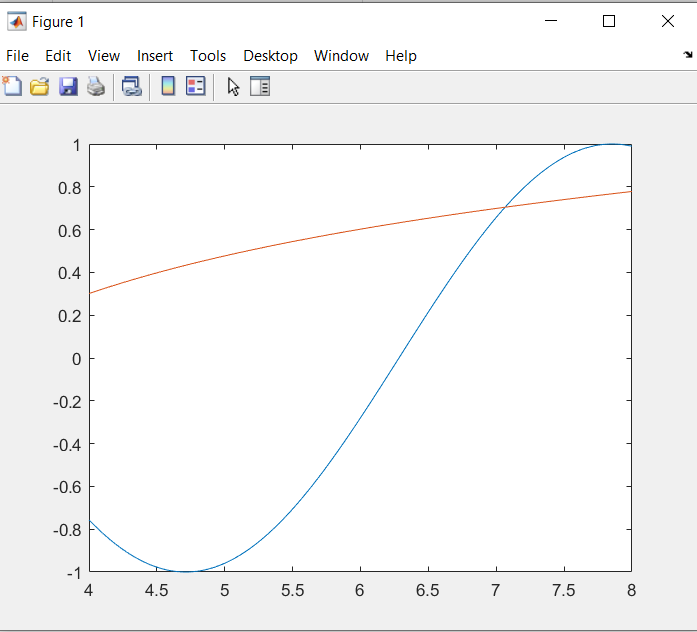Click the x-axis tick label 5.5
Image resolution: width=697 pixels, height=632 pixels.
click(292, 591)
